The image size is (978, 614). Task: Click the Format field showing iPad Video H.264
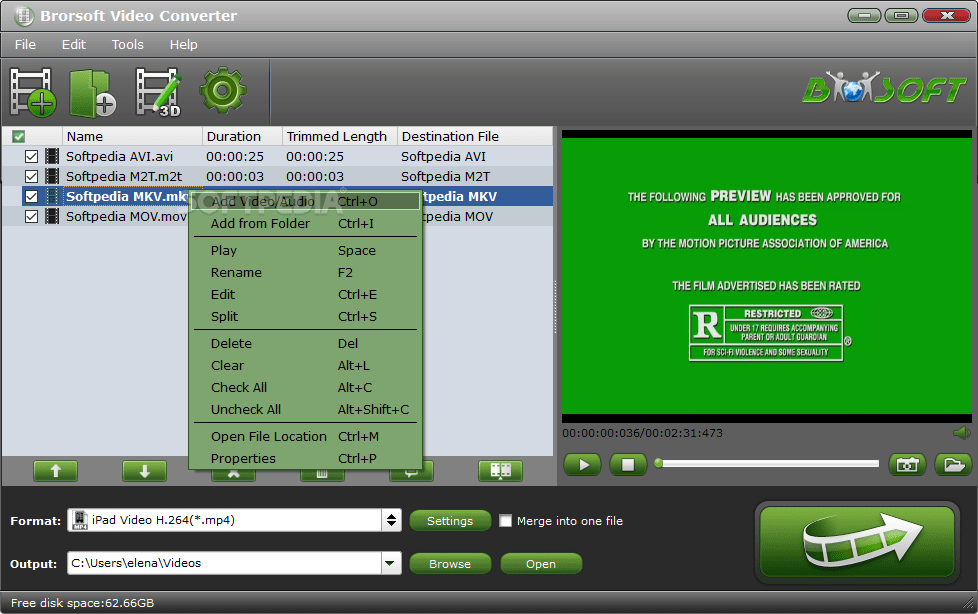click(225, 520)
